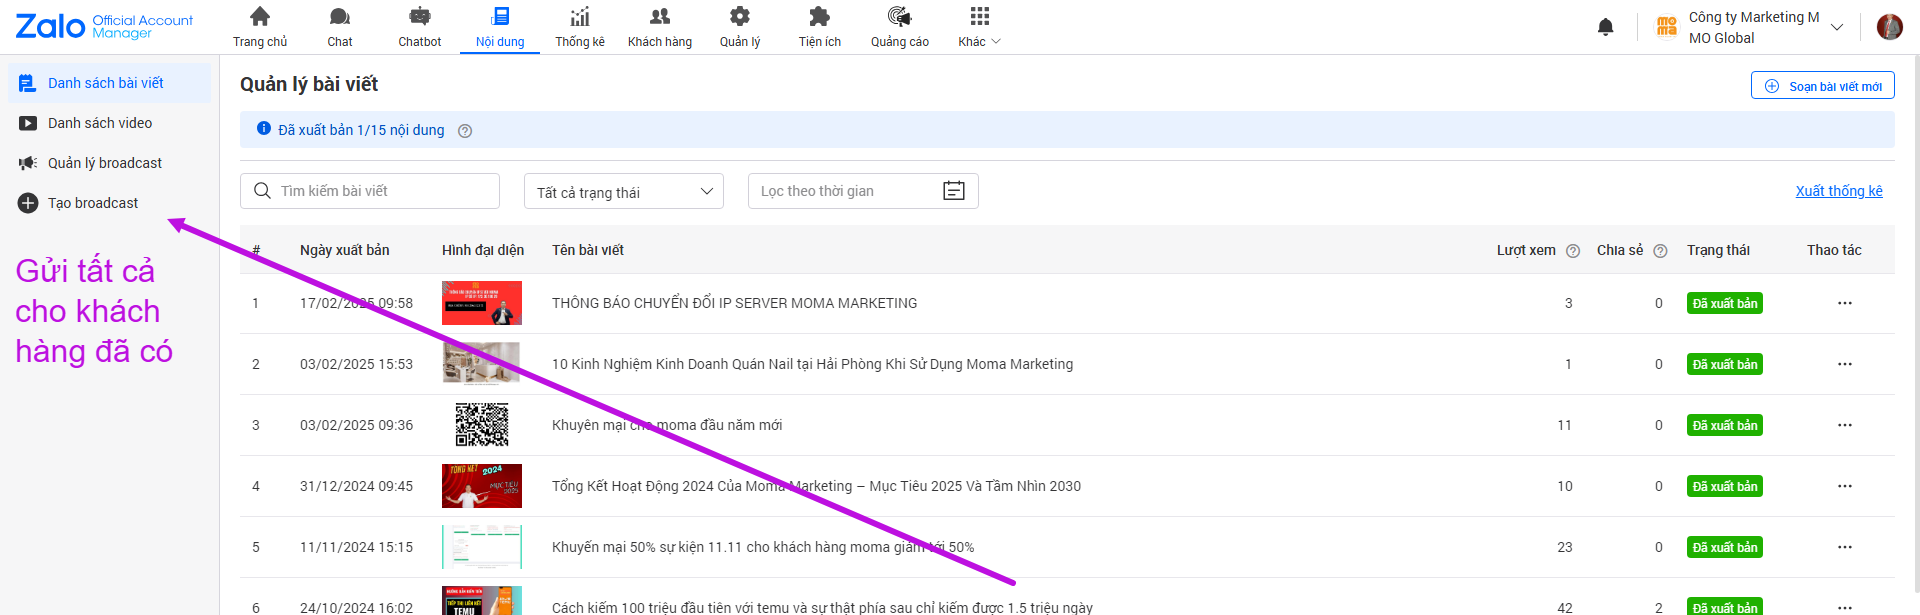This screenshot has width=1920, height=615.
Task: Expand the Khác more menu
Action: tap(980, 27)
